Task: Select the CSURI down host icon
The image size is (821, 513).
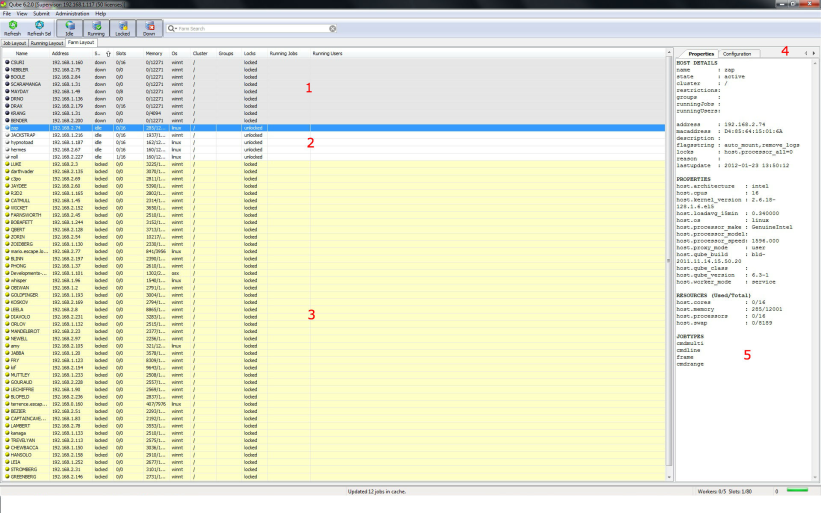Action: [7, 62]
